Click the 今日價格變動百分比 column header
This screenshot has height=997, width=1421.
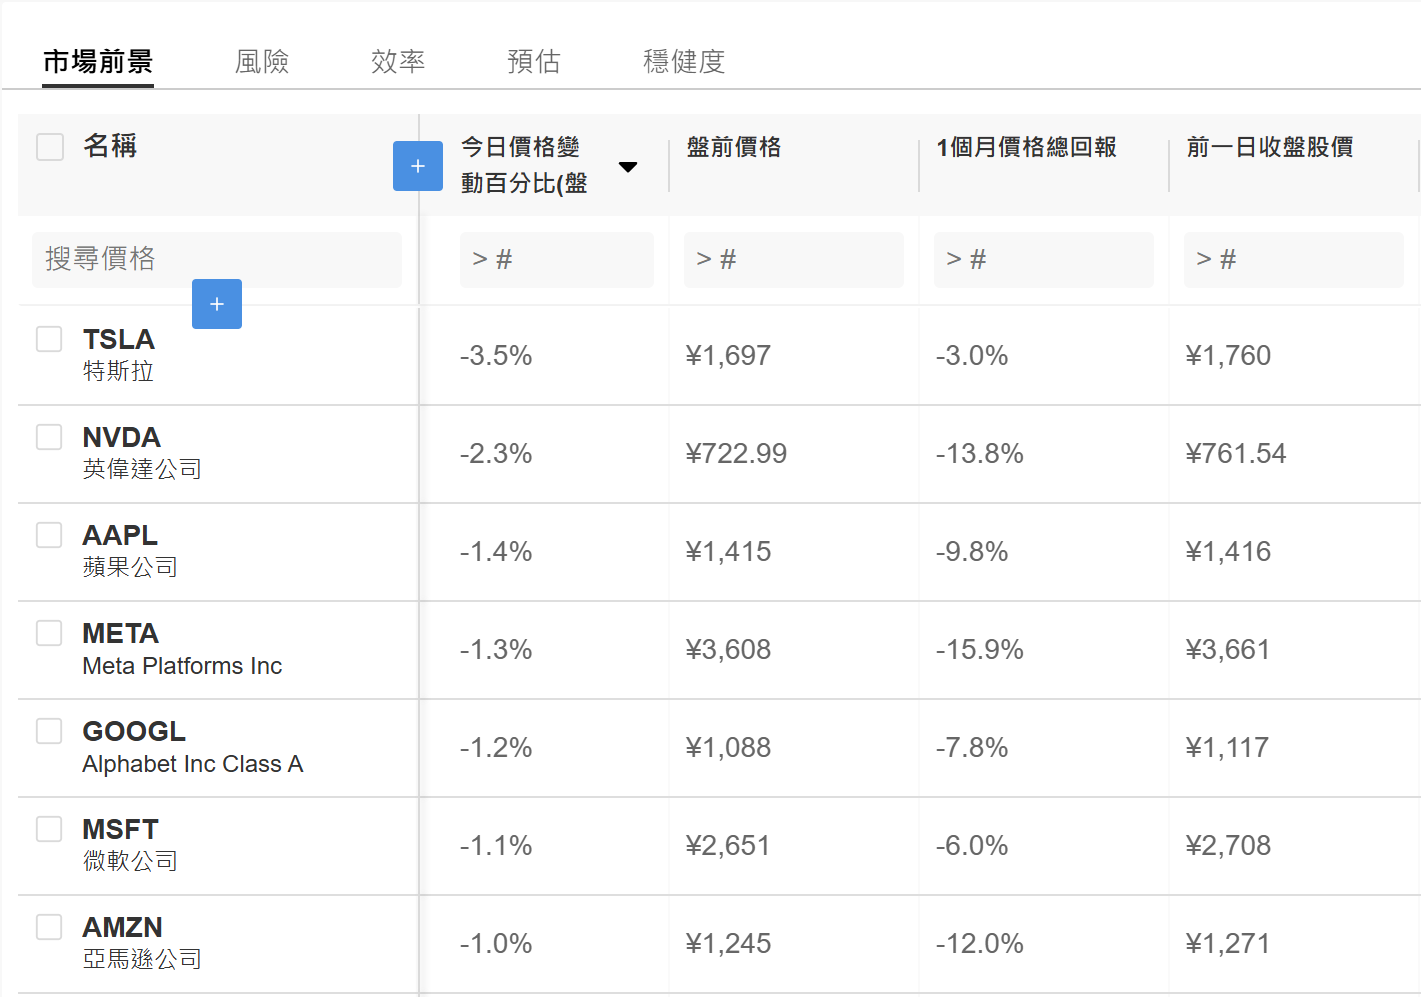coord(524,165)
